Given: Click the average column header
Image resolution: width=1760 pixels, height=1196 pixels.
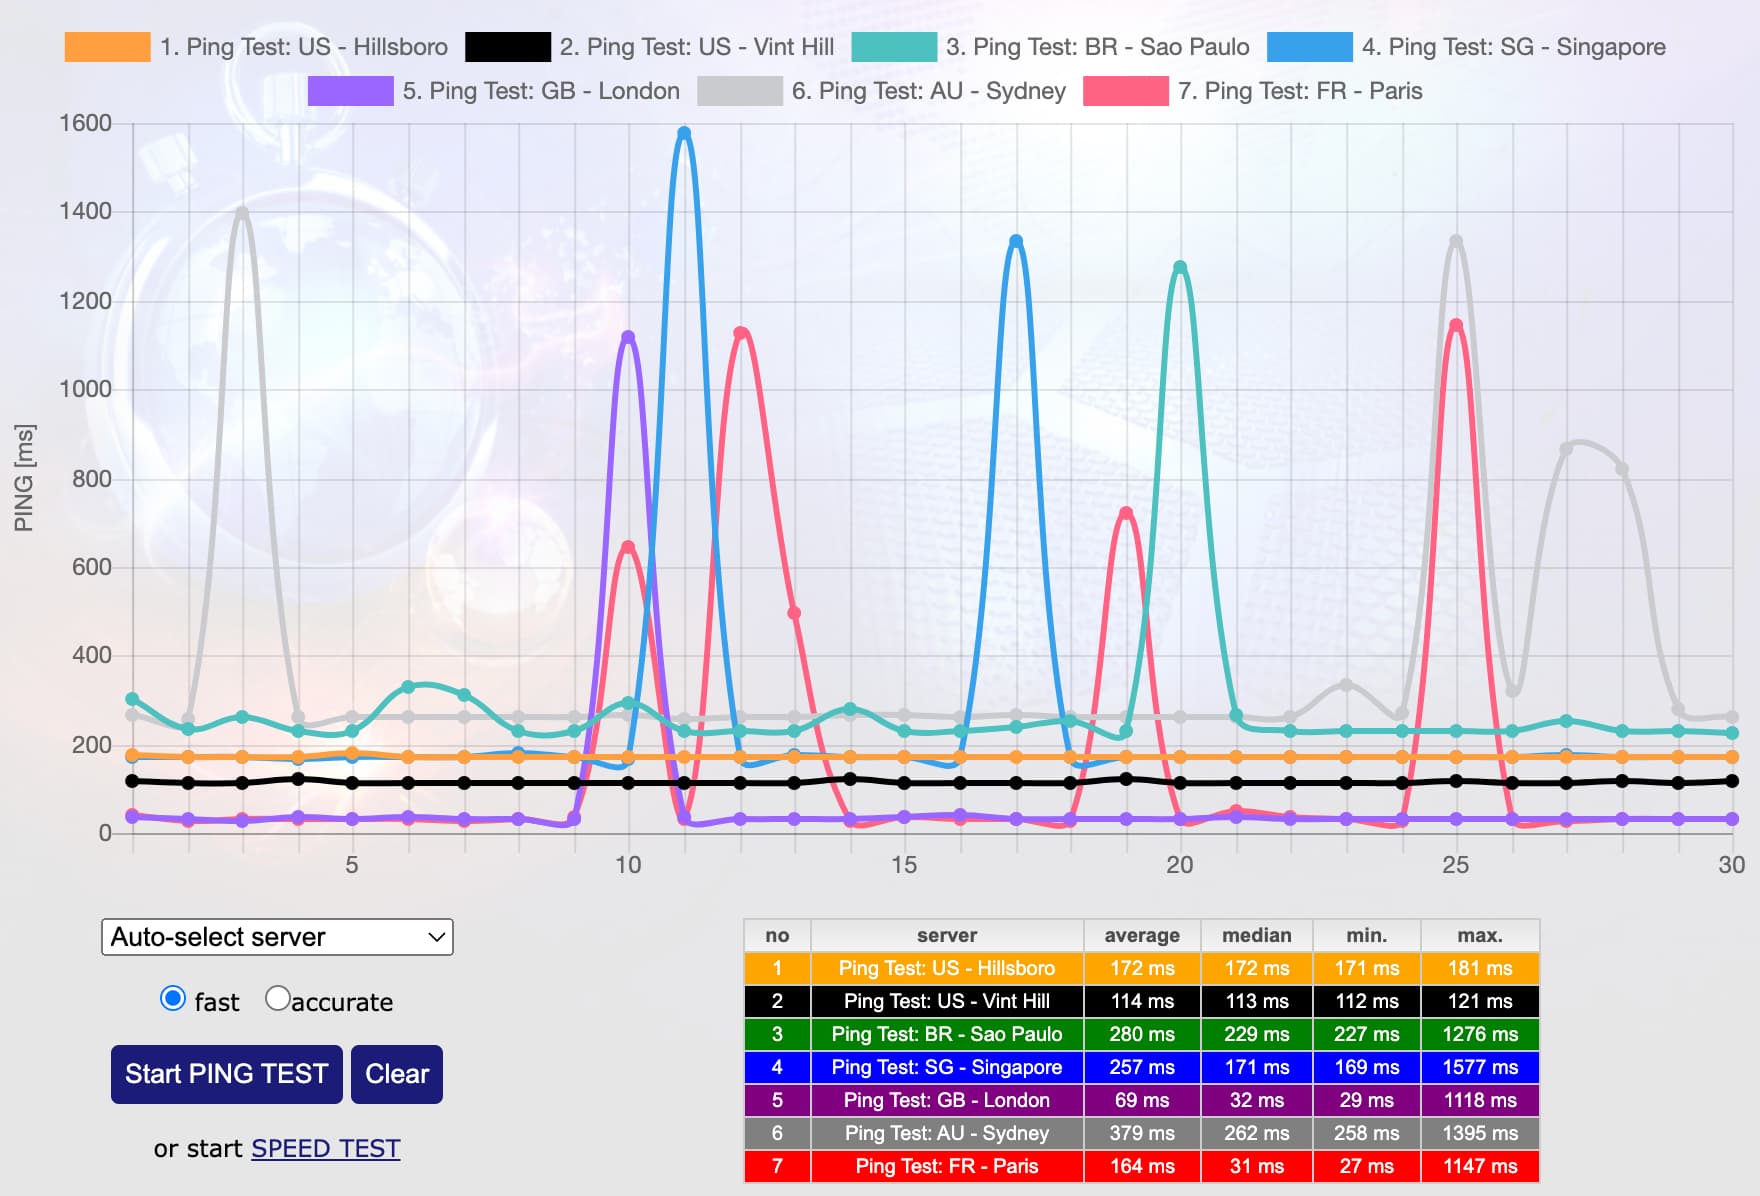Looking at the screenshot, I should point(1140,935).
